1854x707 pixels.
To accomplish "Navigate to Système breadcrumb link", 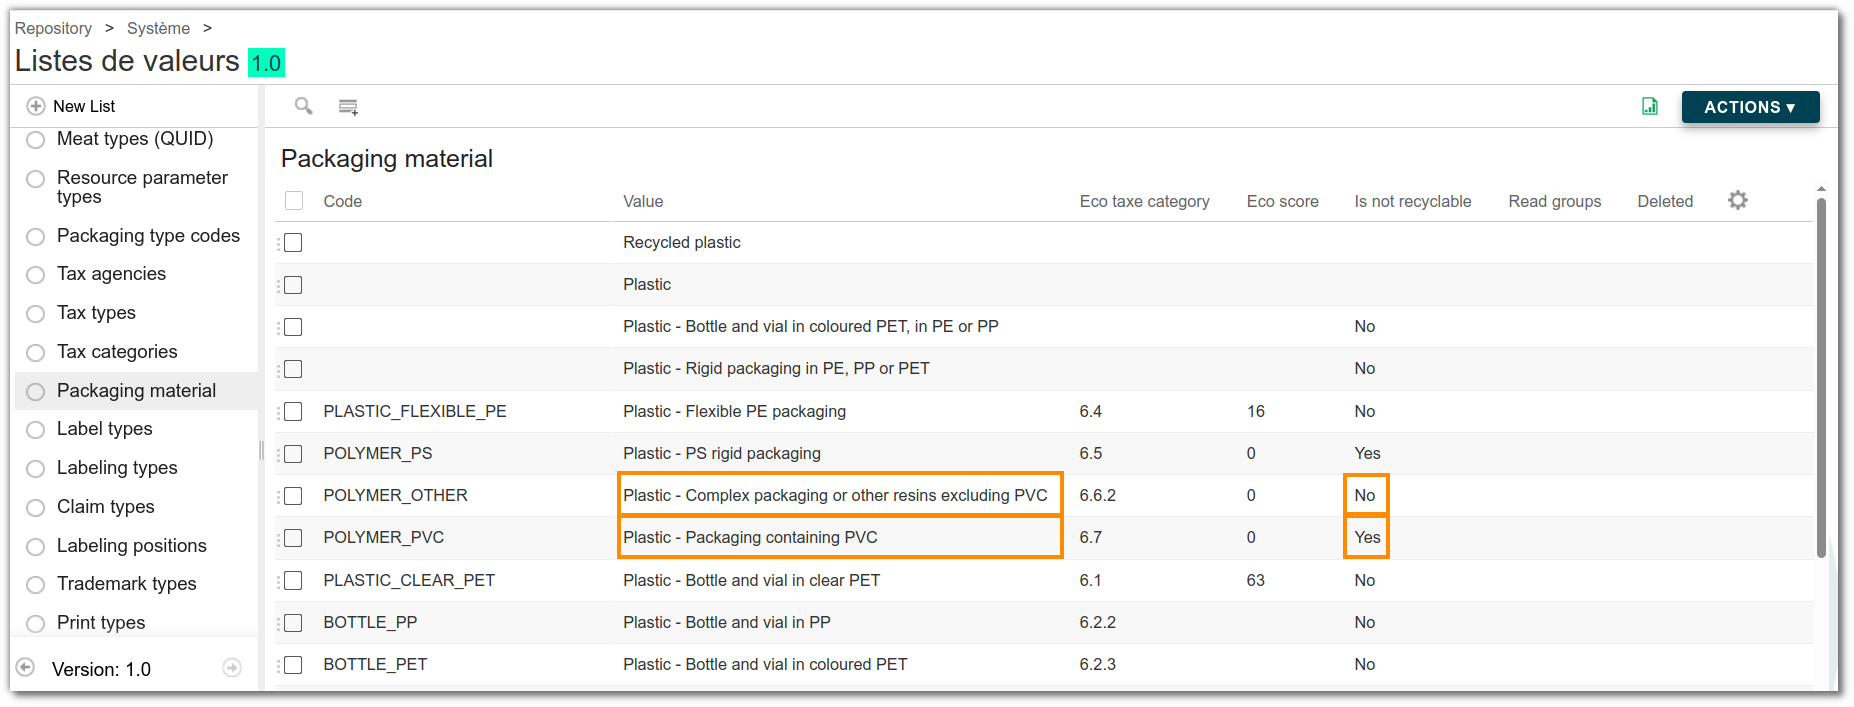I will pos(158,28).
